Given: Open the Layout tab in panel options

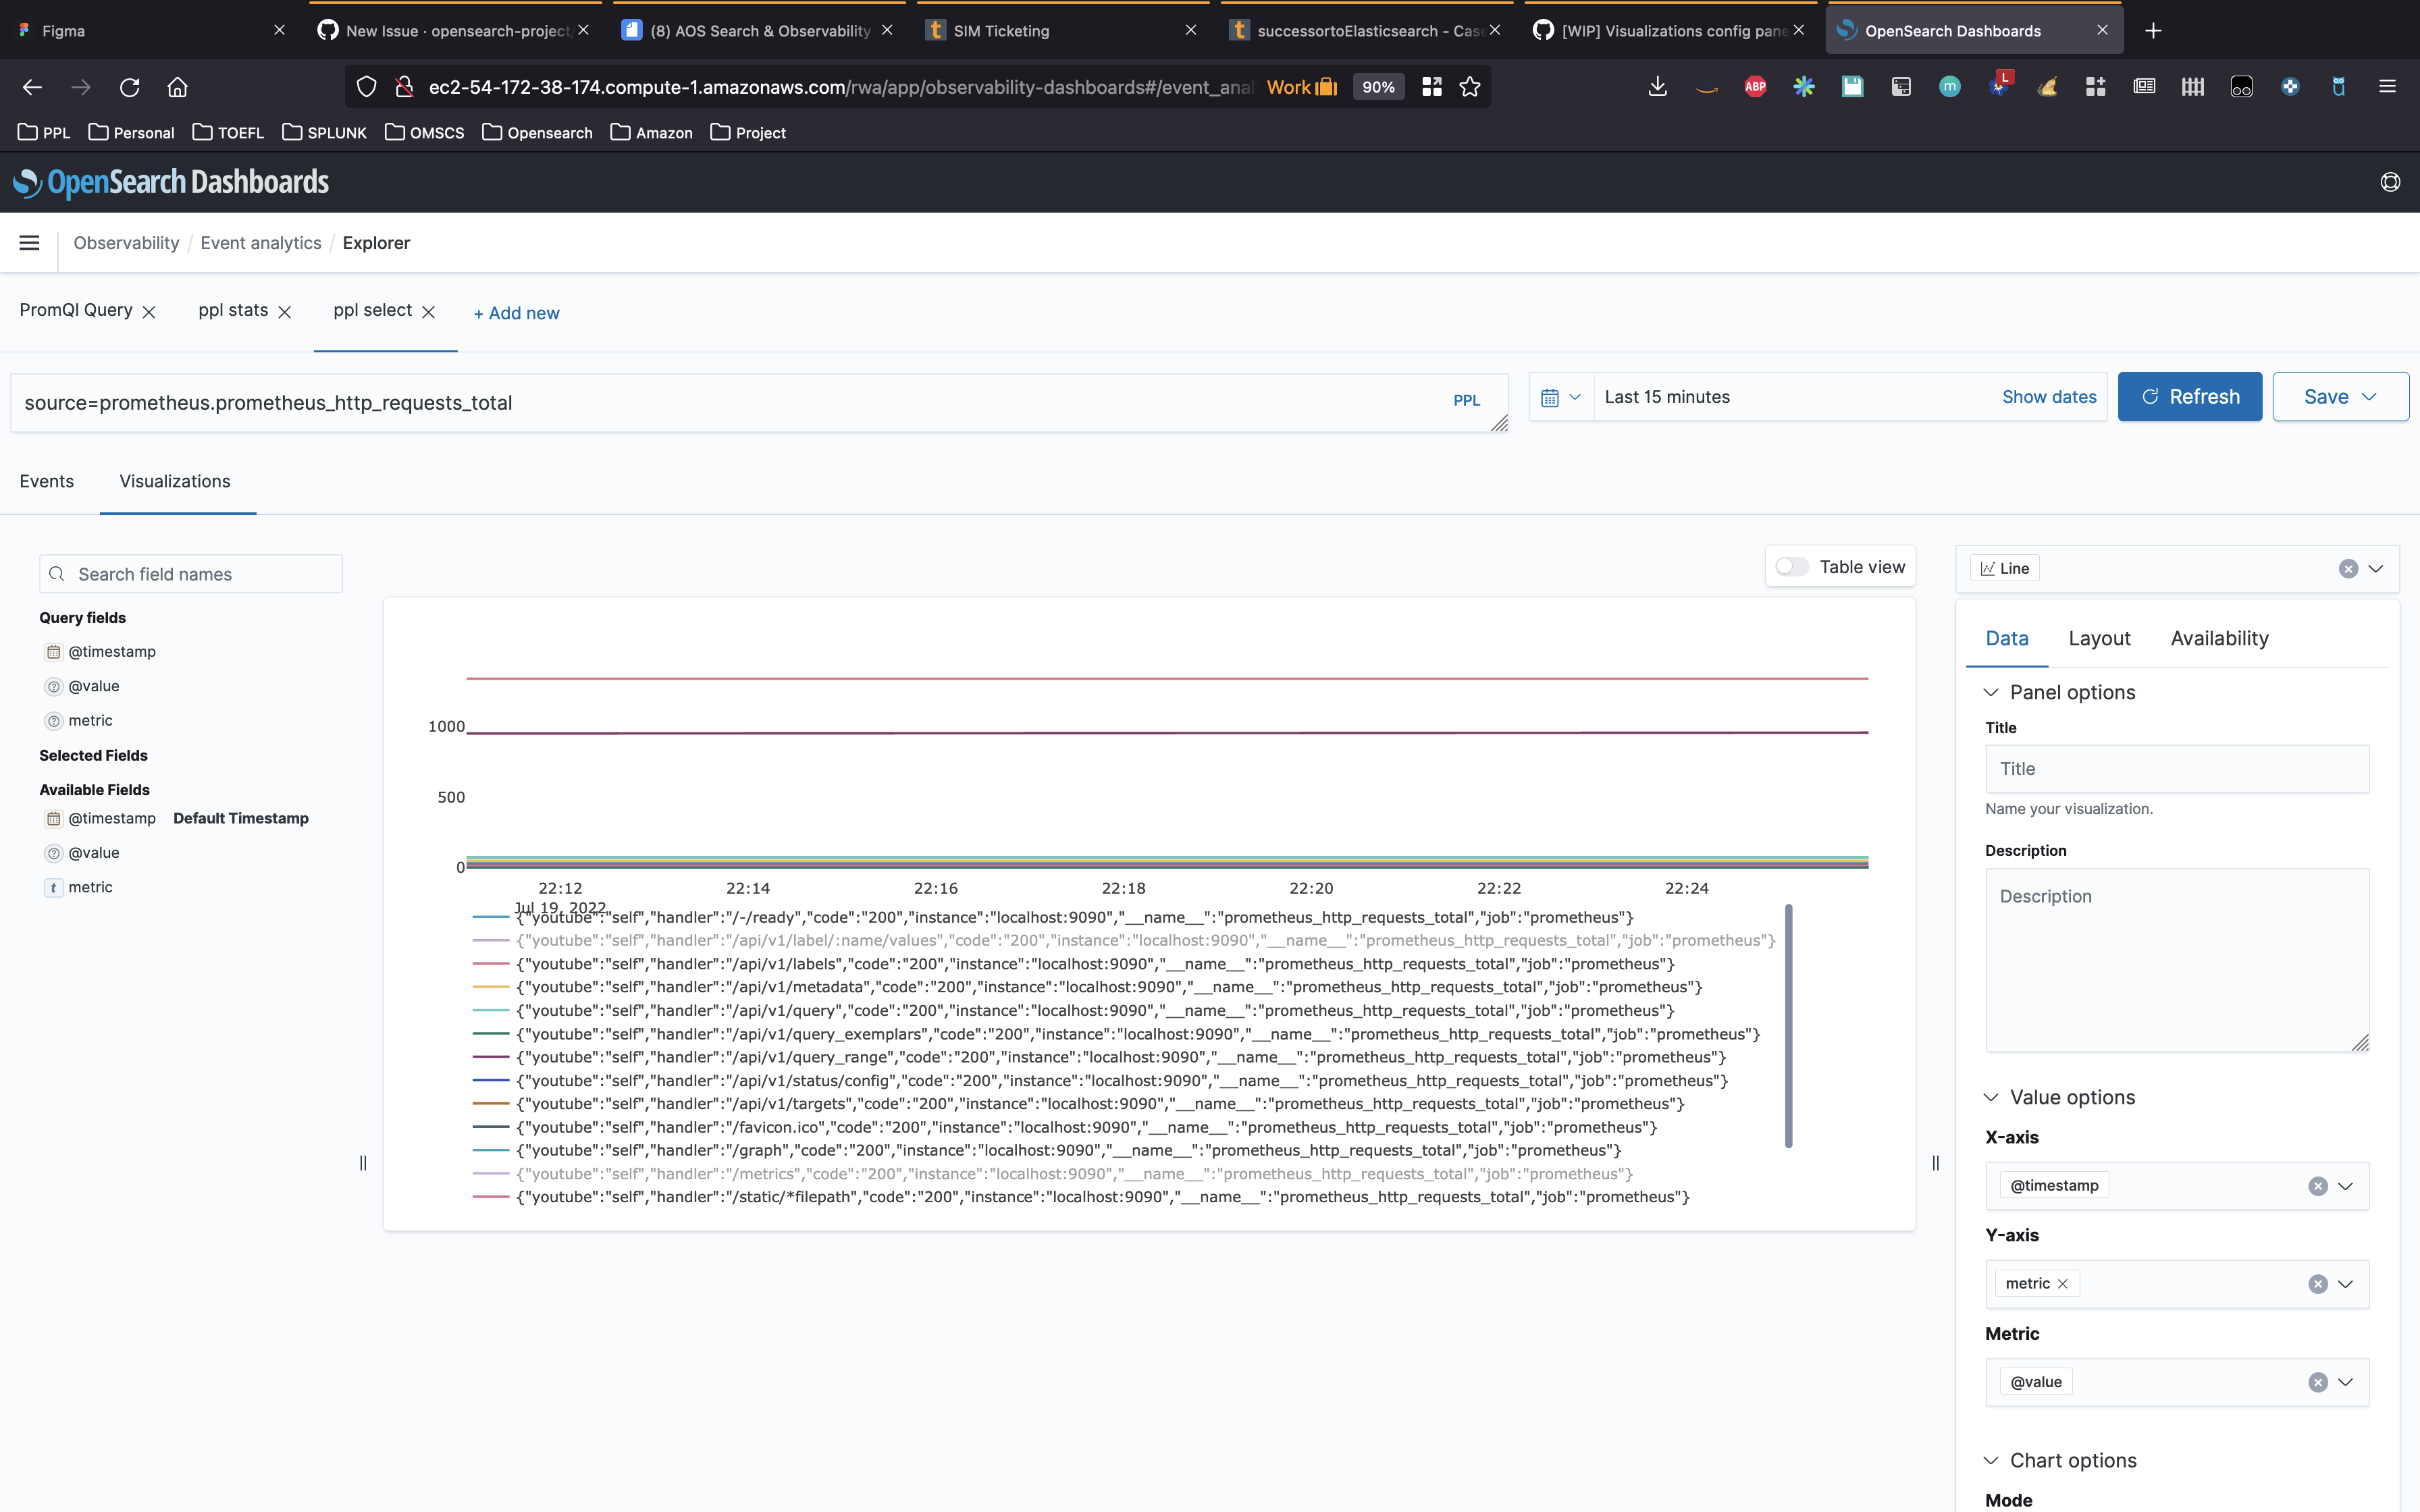Looking at the screenshot, I should click(2098, 638).
